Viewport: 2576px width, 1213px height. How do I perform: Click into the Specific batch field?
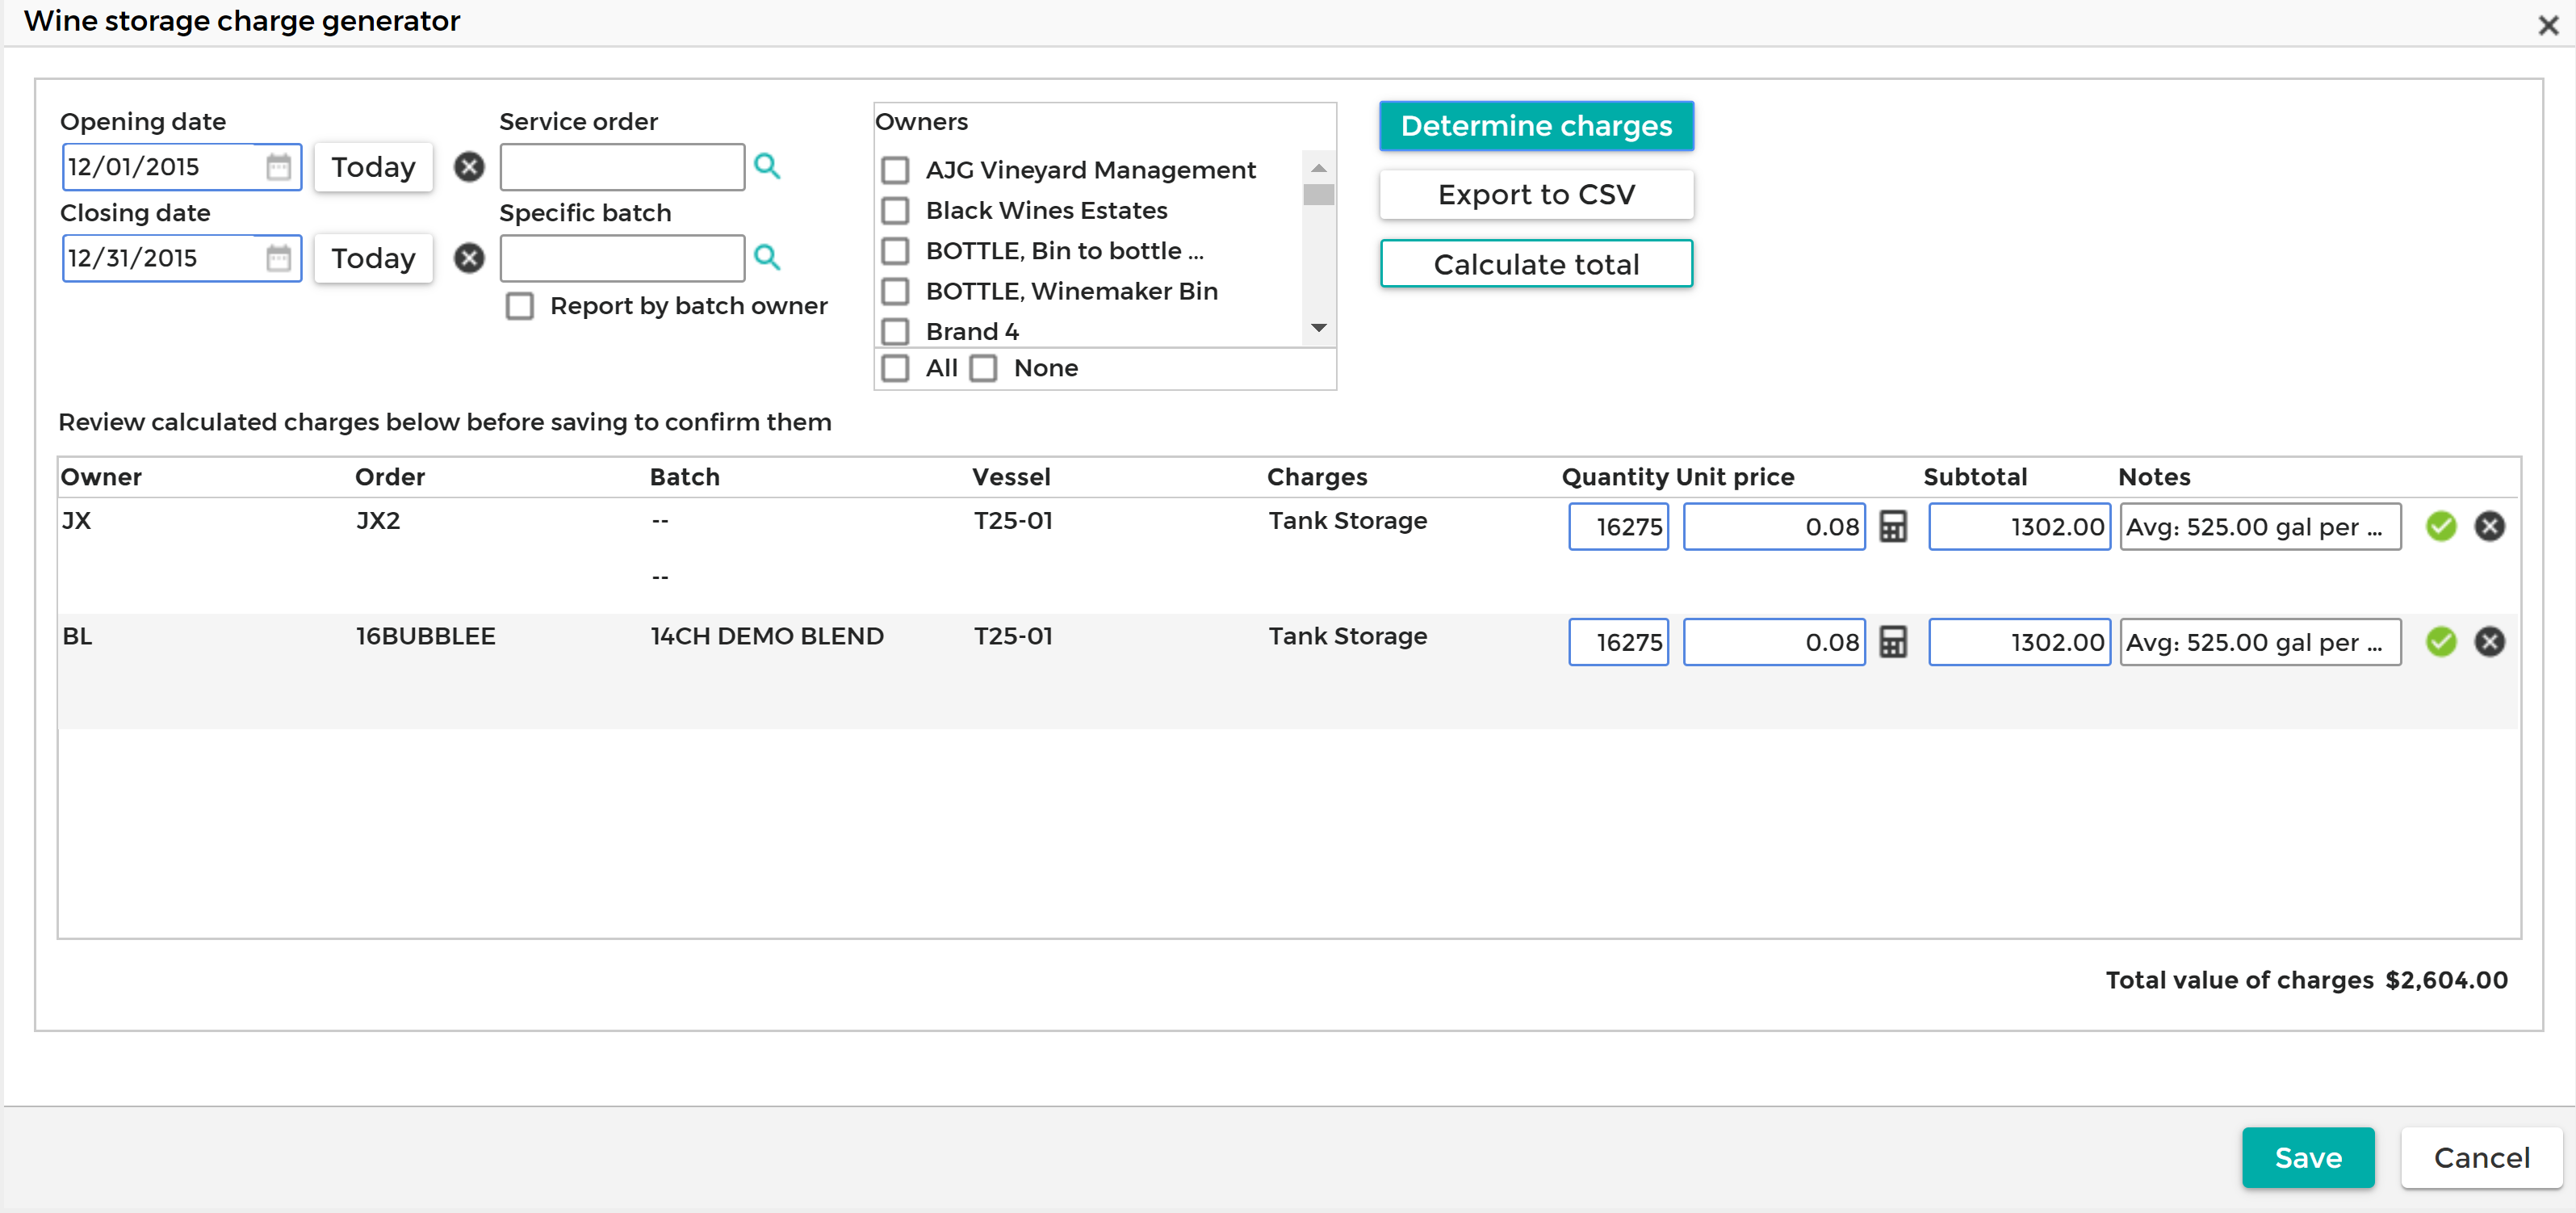622,258
